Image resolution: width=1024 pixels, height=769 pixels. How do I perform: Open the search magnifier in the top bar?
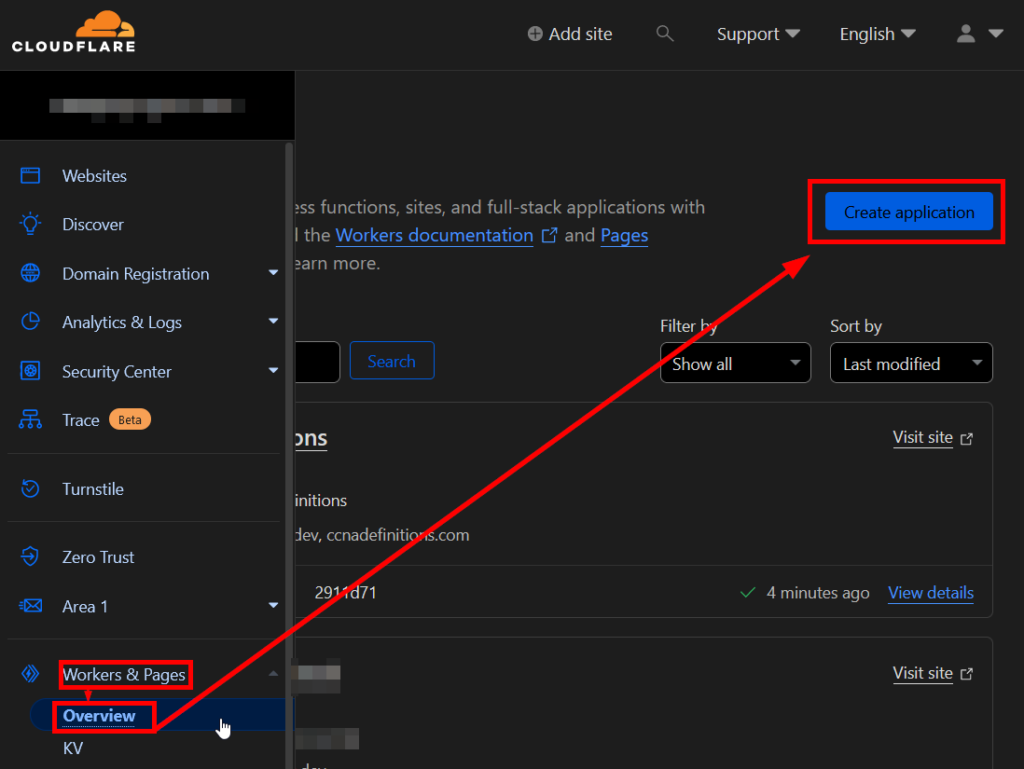pyautogui.click(x=664, y=33)
